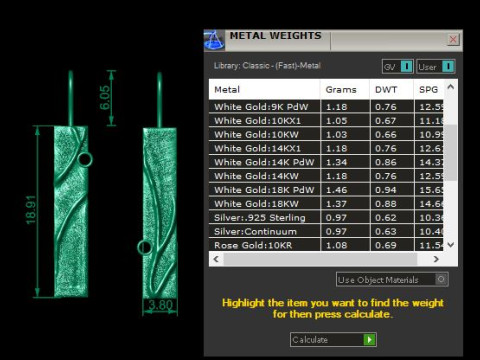This screenshot has height=360, width=480.
Task: Click the Metal Weights scale icon
Action: pos(214,40)
